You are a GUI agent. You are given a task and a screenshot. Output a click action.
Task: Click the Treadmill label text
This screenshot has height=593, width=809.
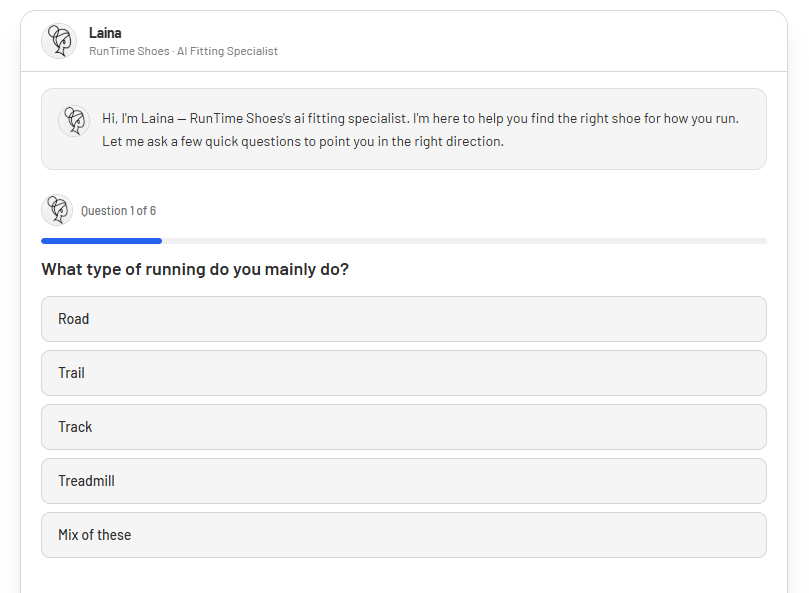pos(86,481)
